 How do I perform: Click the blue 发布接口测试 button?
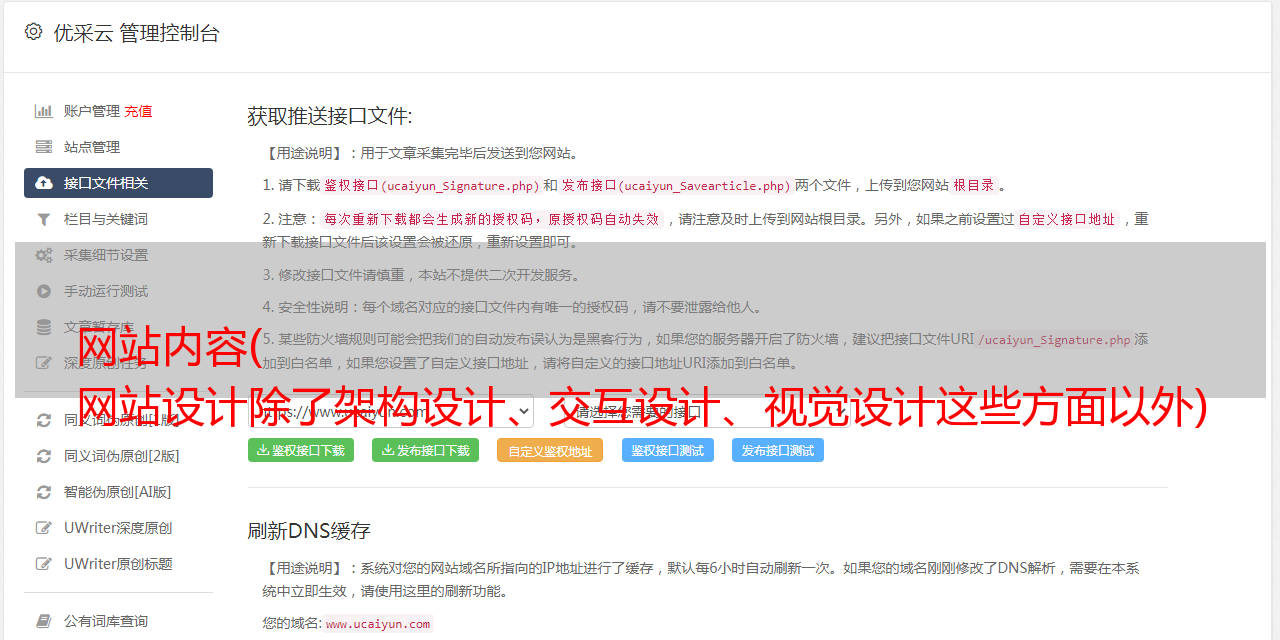point(778,450)
